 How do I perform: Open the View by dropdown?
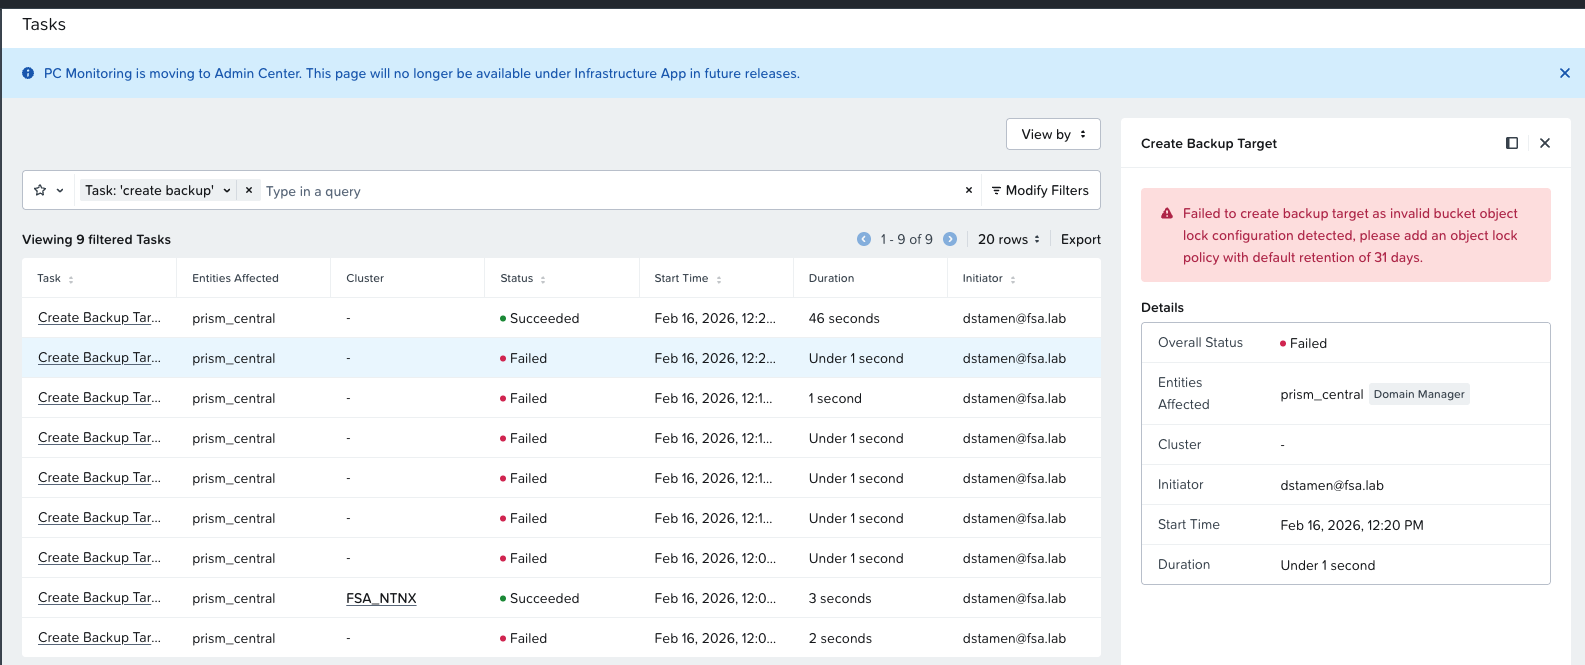(x=1053, y=134)
